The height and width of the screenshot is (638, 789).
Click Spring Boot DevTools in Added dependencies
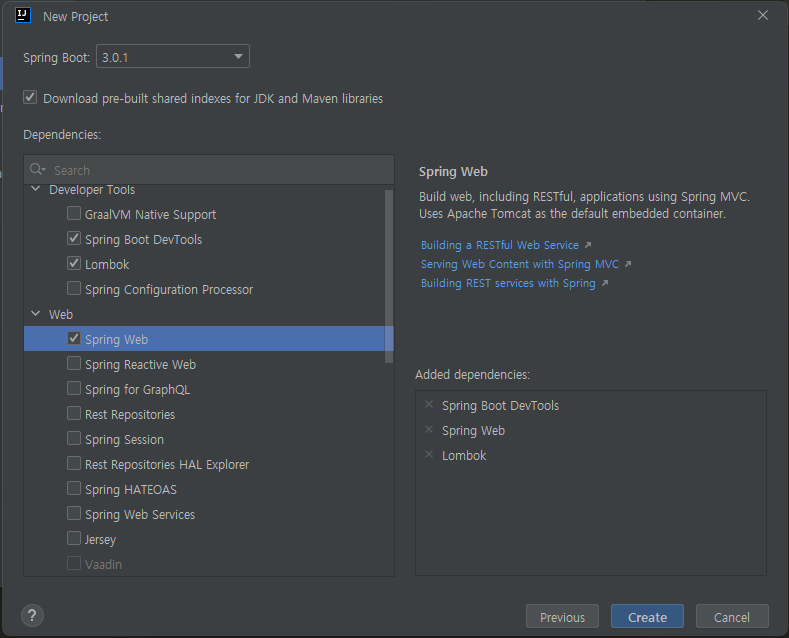[x=500, y=406]
